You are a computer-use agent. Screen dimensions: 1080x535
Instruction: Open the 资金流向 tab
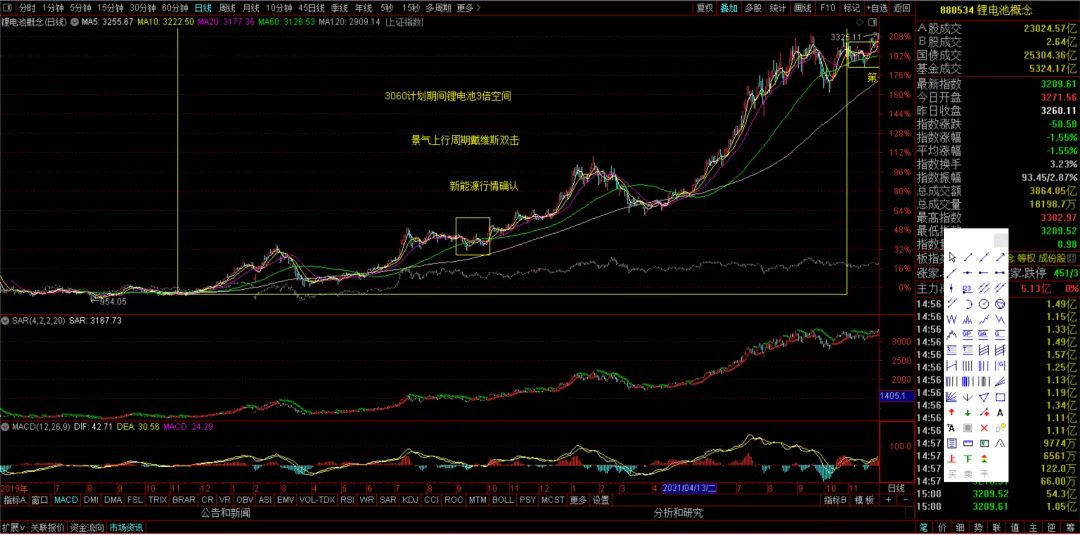point(86,527)
